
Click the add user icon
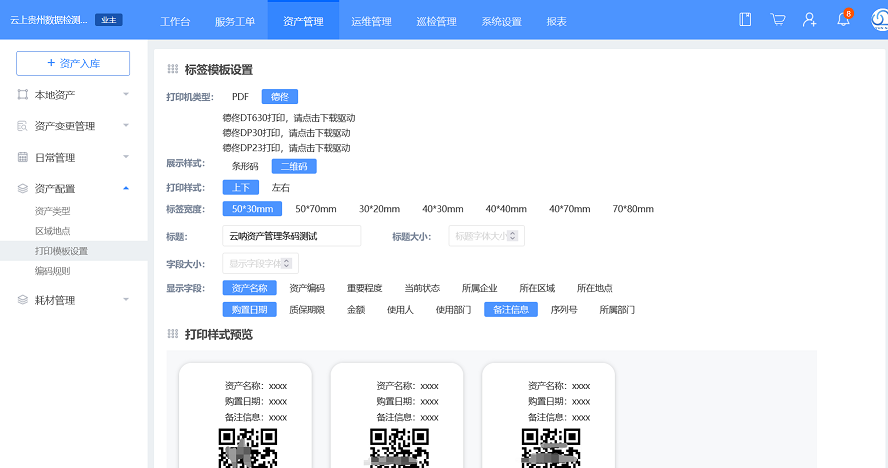(810, 20)
